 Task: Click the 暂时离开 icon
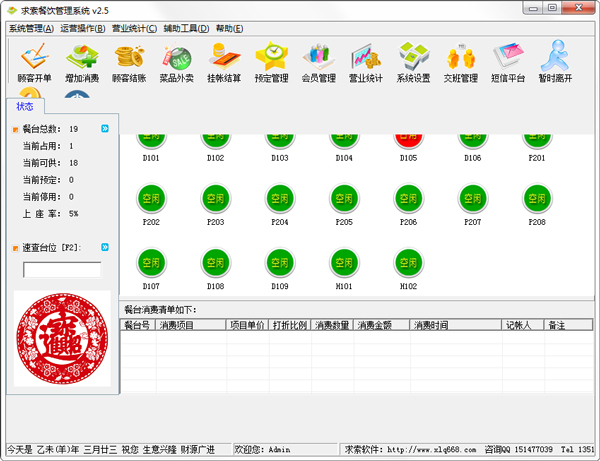tap(557, 60)
